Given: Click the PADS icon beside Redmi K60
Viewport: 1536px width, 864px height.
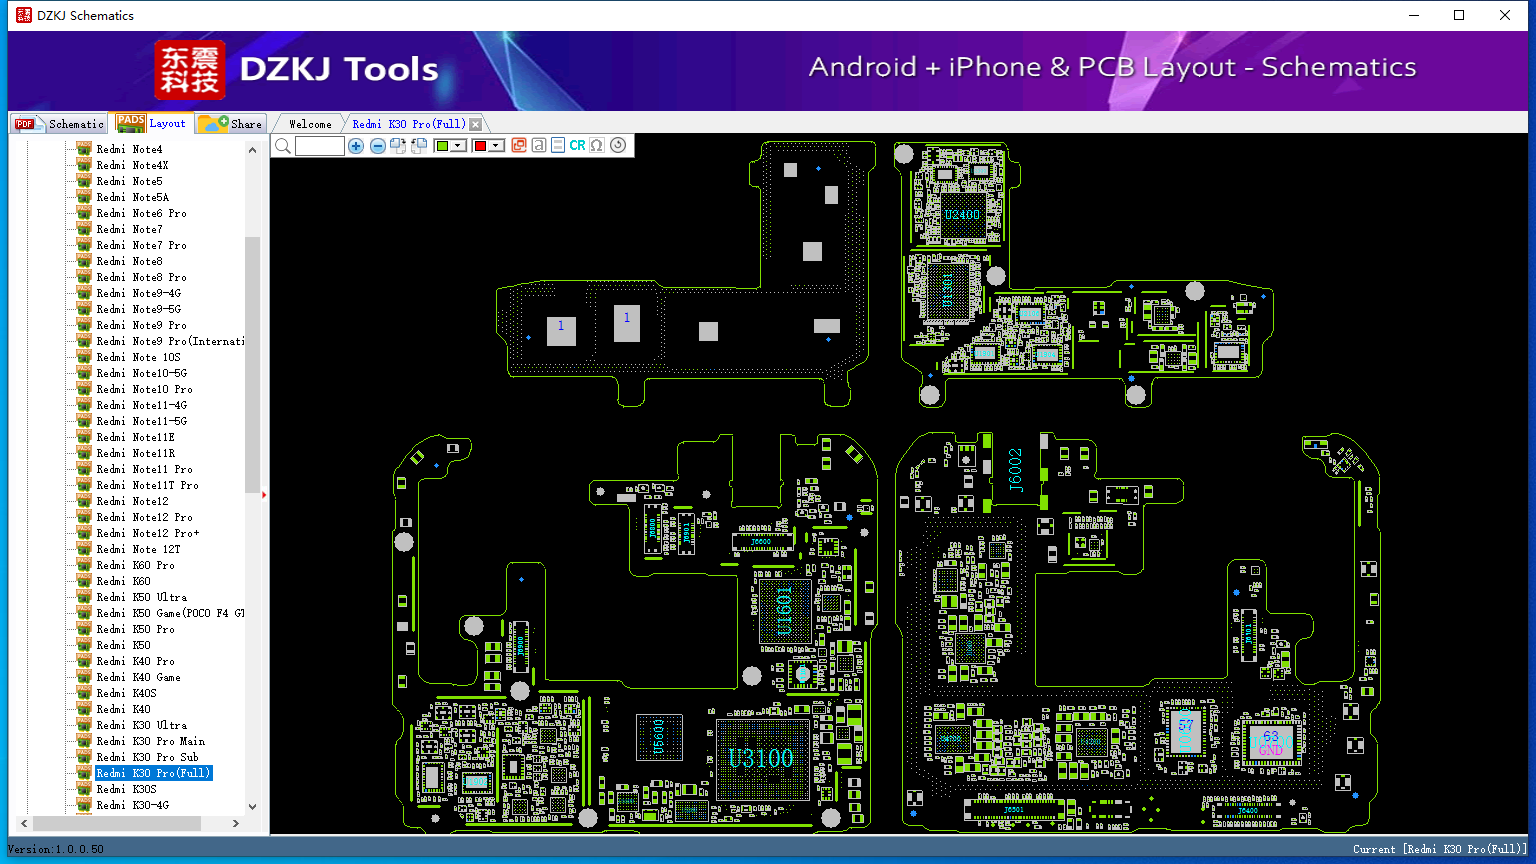Looking at the screenshot, I should tap(84, 581).
